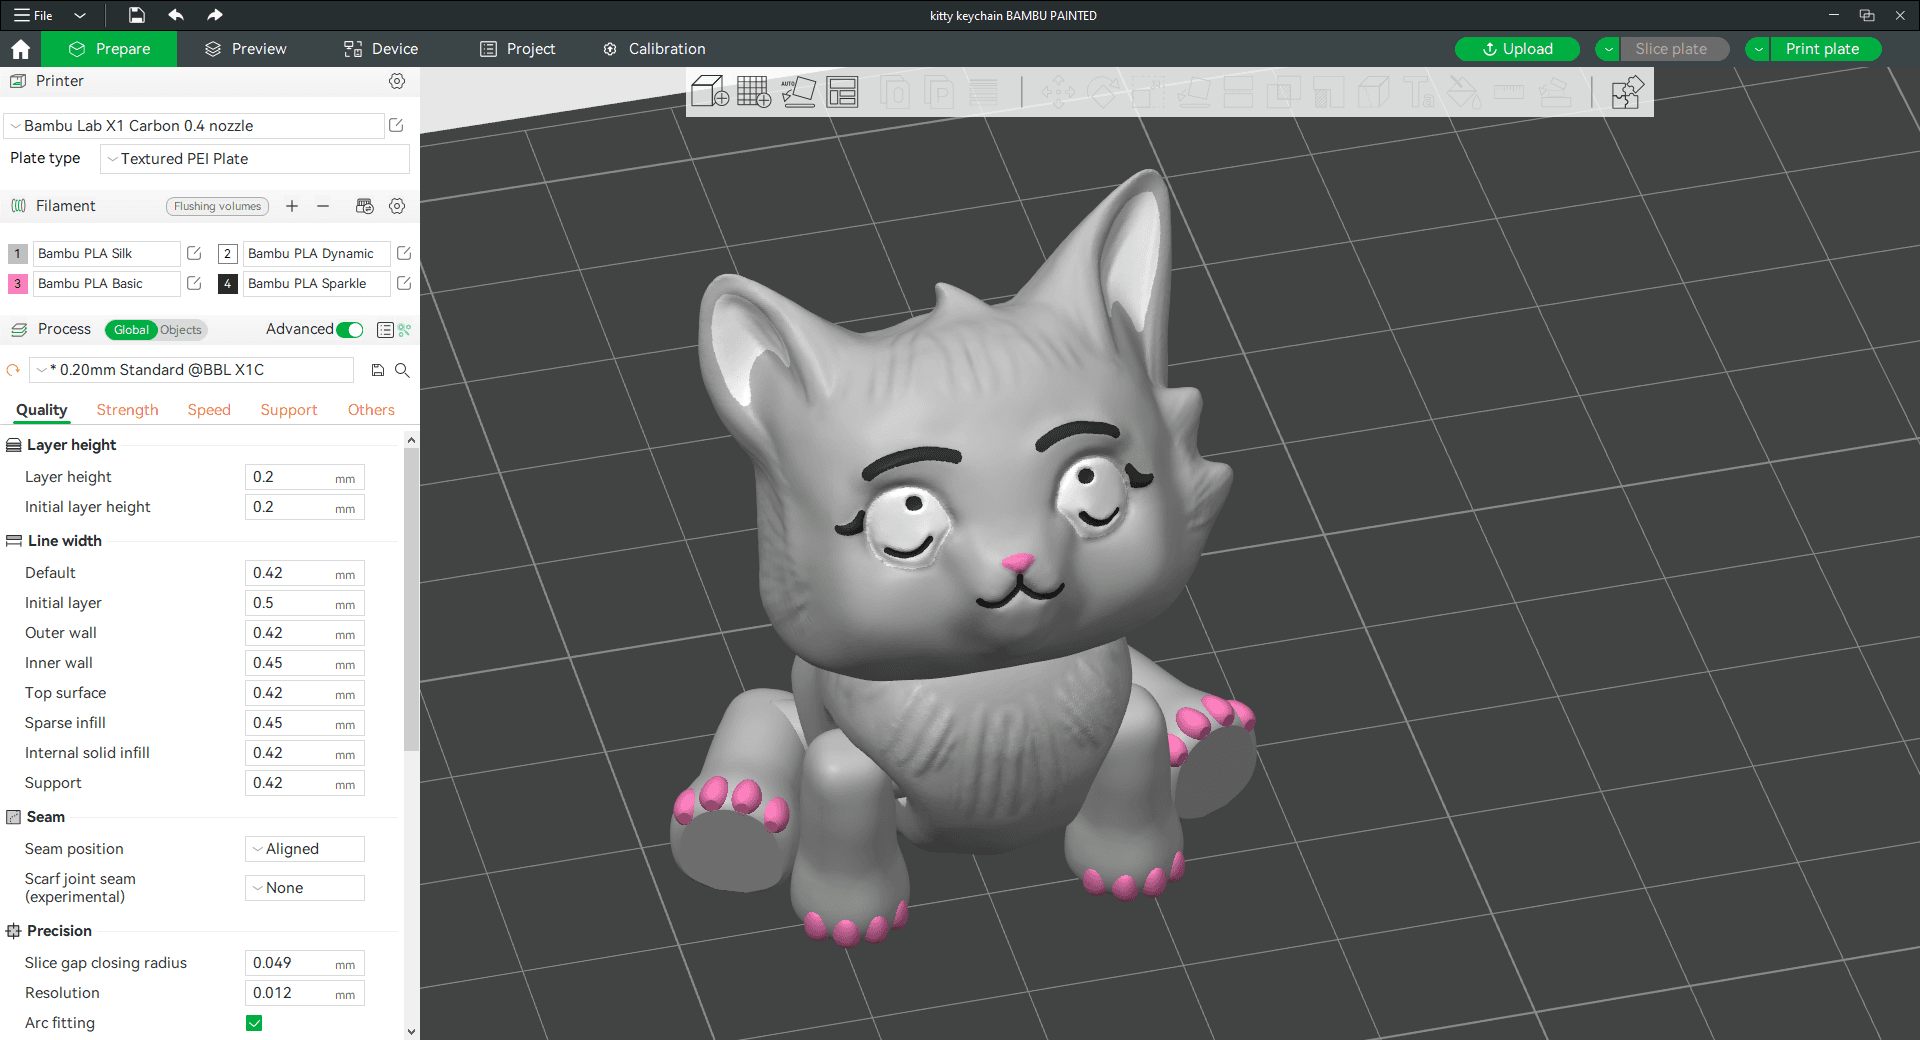Click the compare presets list icon
Image resolution: width=1920 pixels, height=1040 pixels.
pos(385,330)
